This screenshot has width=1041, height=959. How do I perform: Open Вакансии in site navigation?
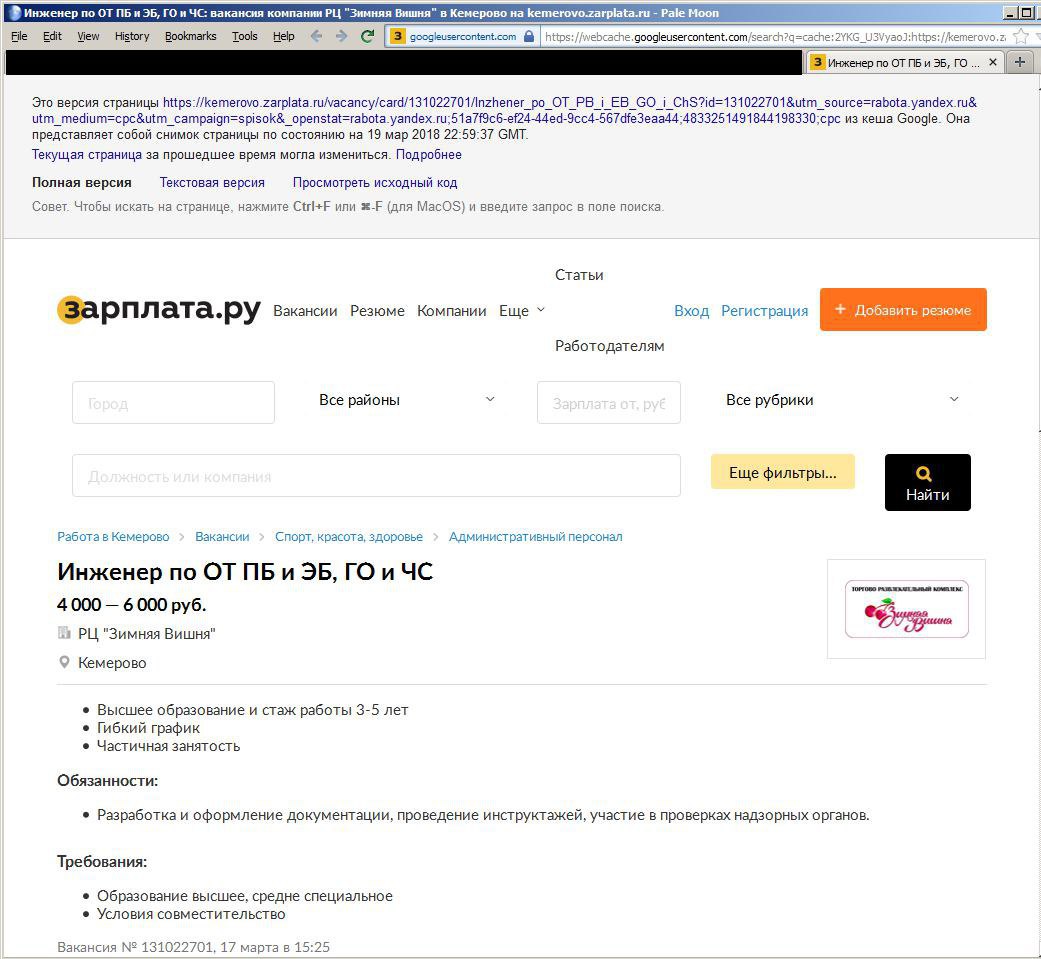pyautogui.click(x=305, y=311)
